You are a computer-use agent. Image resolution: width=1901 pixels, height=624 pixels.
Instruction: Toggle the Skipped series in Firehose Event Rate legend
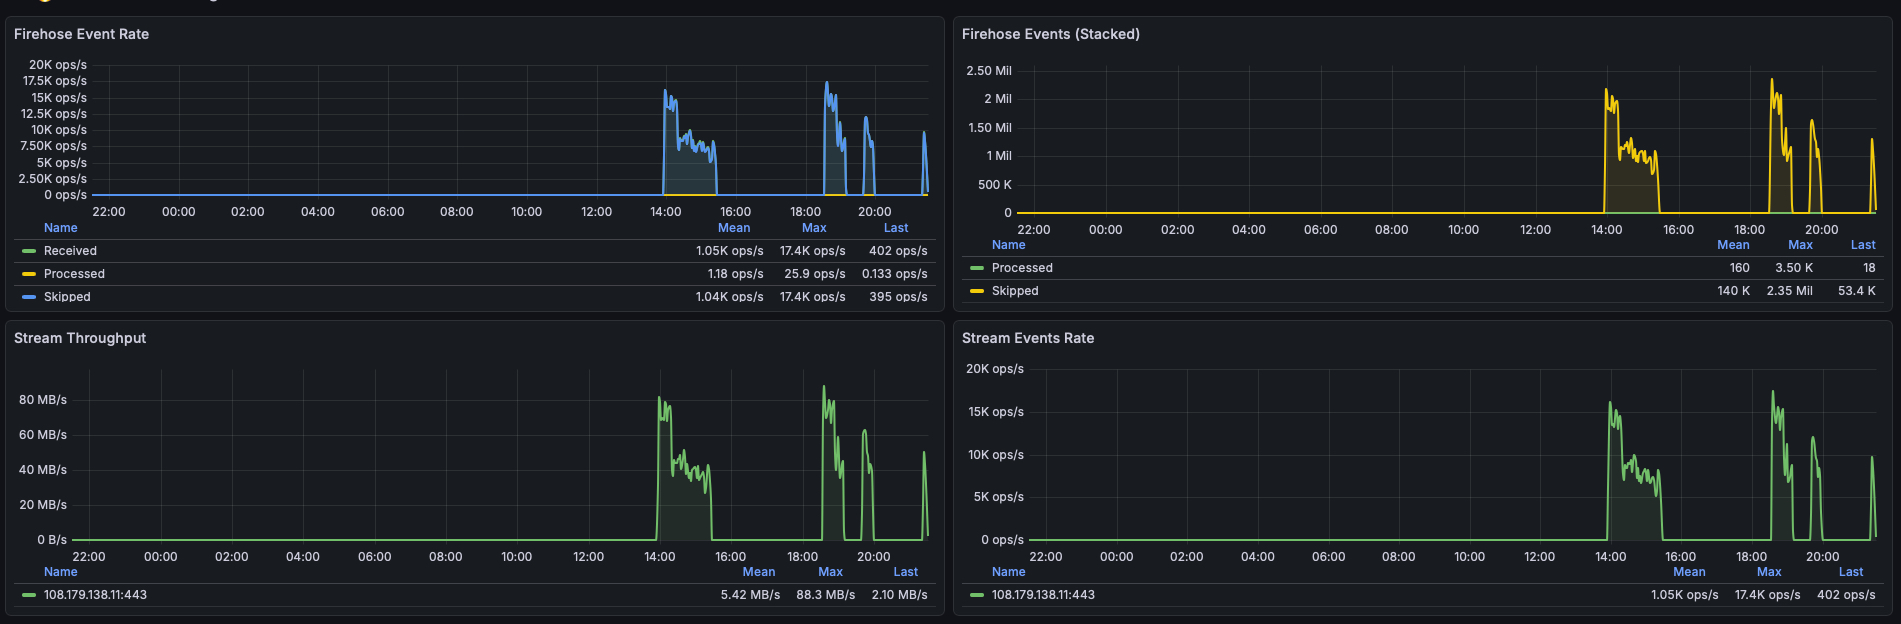pyautogui.click(x=67, y=297)
